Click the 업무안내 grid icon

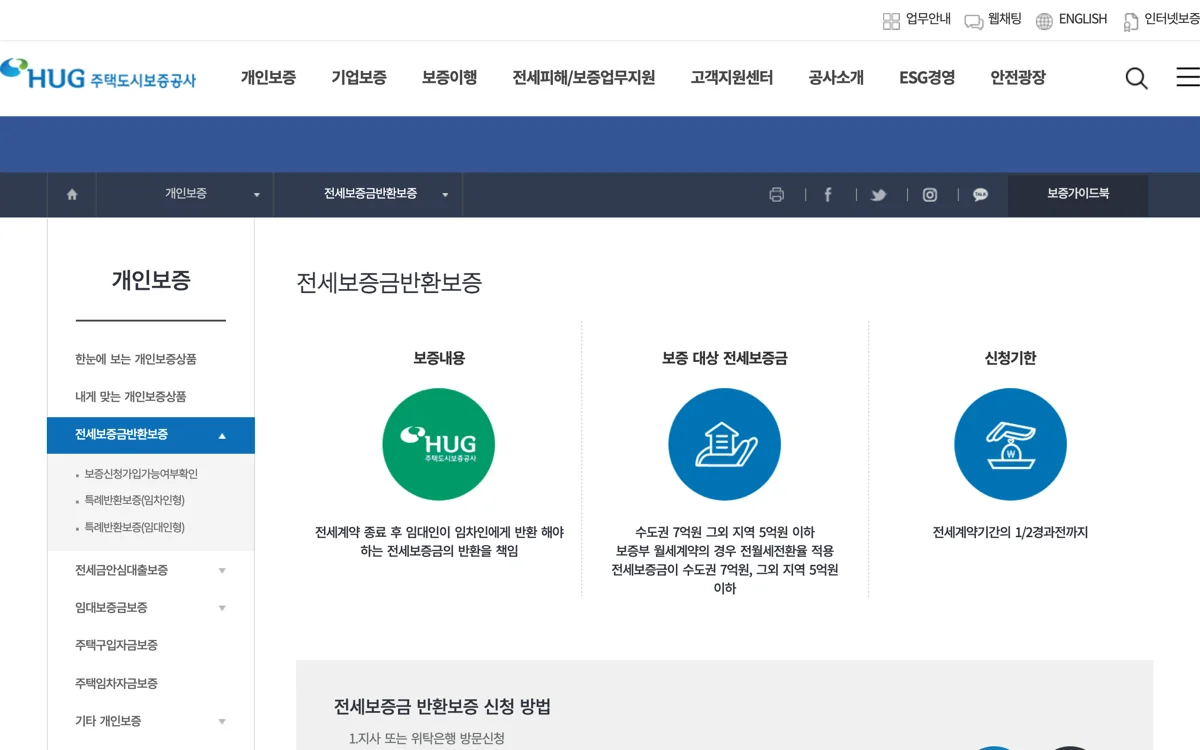pyautogui.click(x=891, y=21)
